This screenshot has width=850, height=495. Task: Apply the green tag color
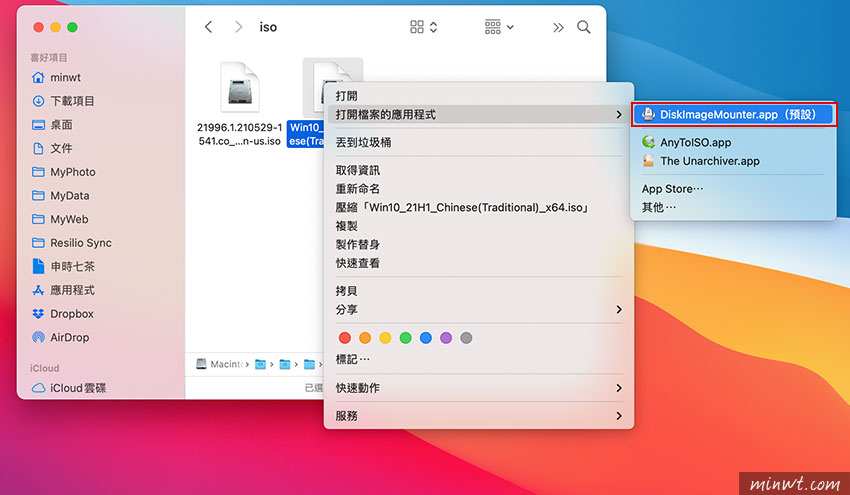click(x=405, y=338)
